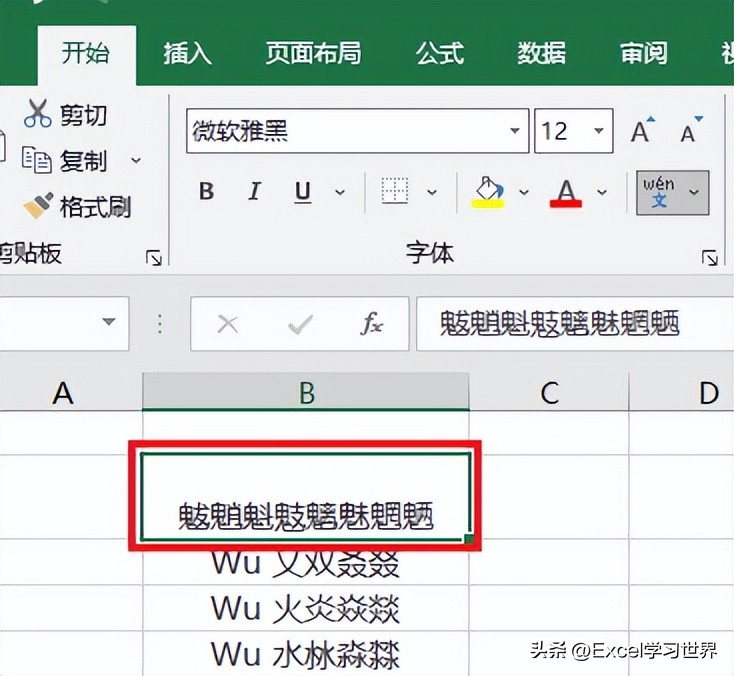
Task: Select the Format Painter brush
Action: click(38, 206)
